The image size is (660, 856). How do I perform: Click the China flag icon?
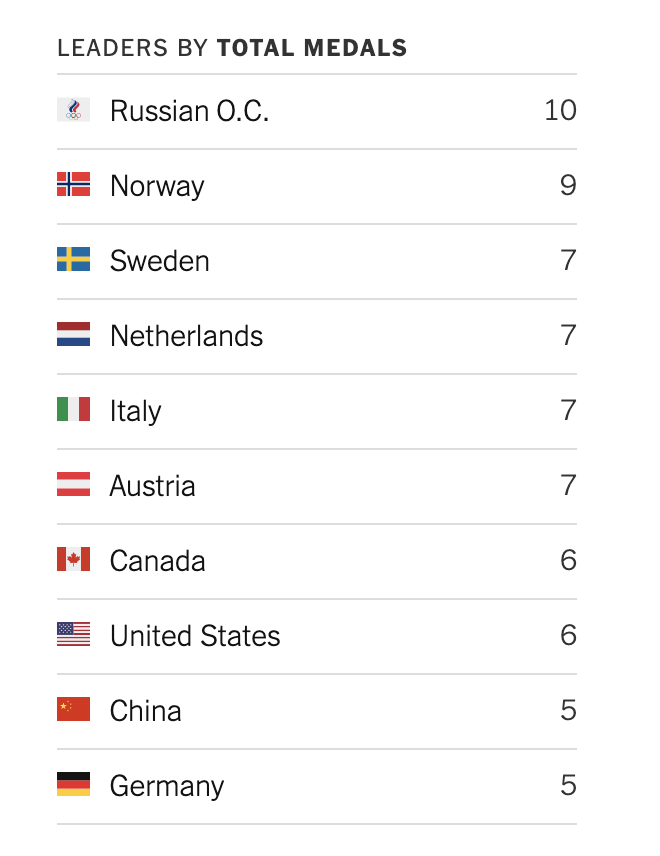pyautogui.click(x=73, y=710)
